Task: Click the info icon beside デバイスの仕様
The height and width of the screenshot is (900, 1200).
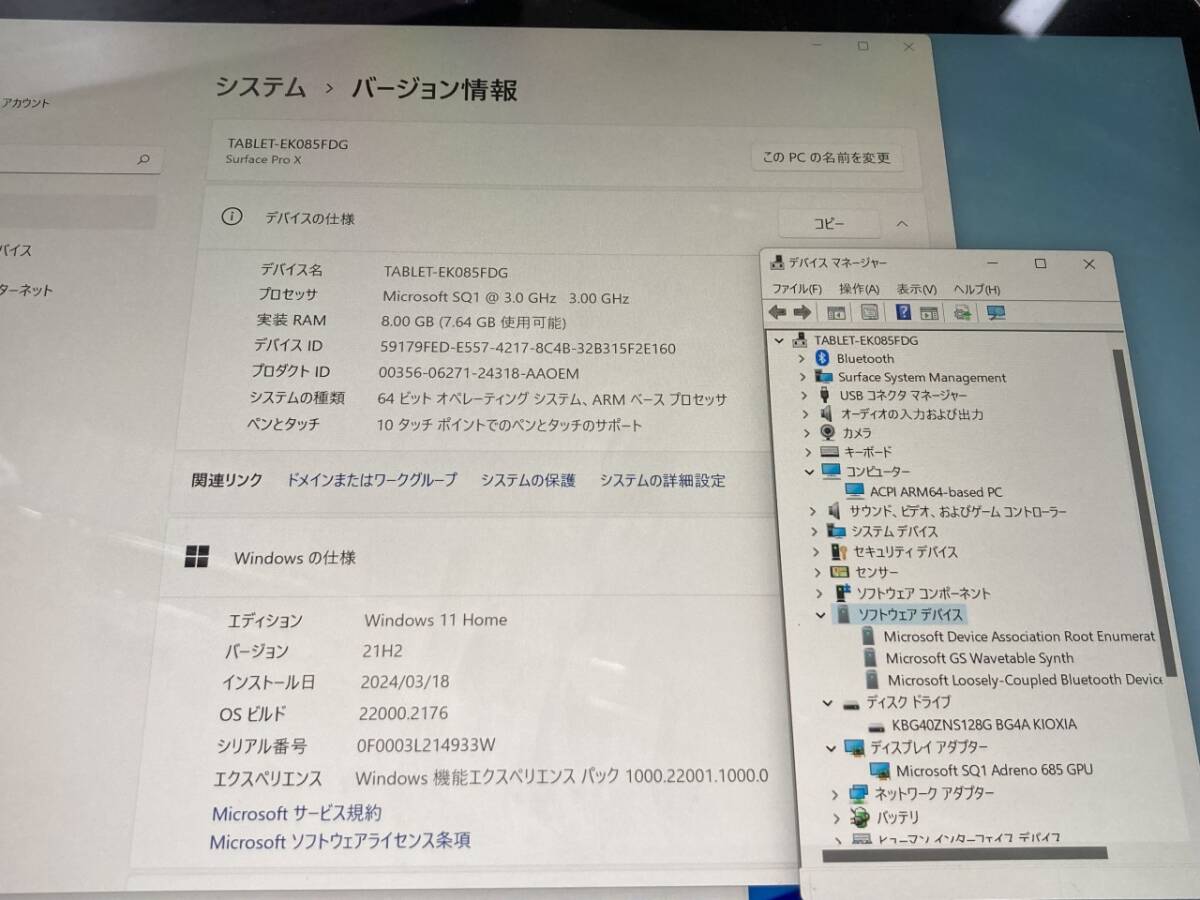Action: click(231, 217)
